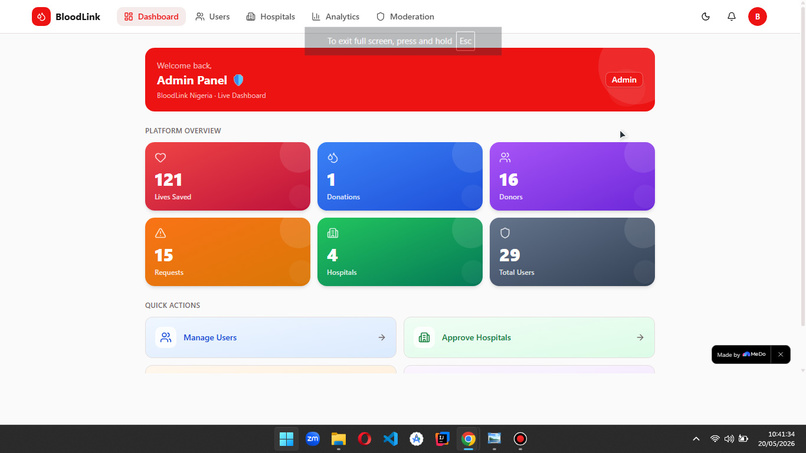Viewport: 806px width, 453px height.
Task: Click the BloodLink brand name
Action: [78, 16]
